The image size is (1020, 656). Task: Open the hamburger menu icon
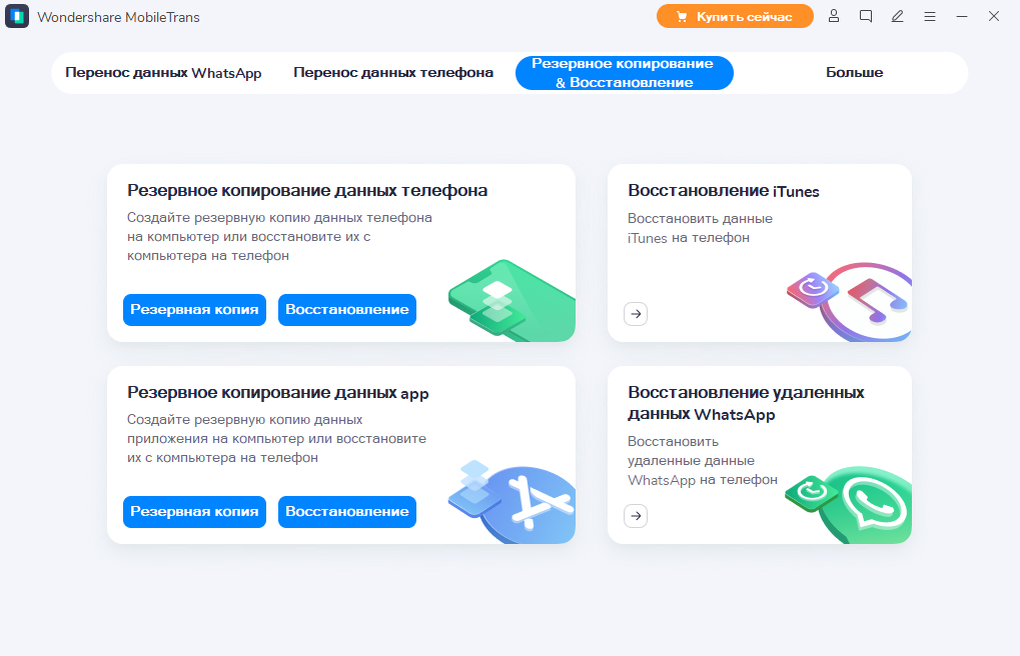pyautogui.click(x=930, y=16)
